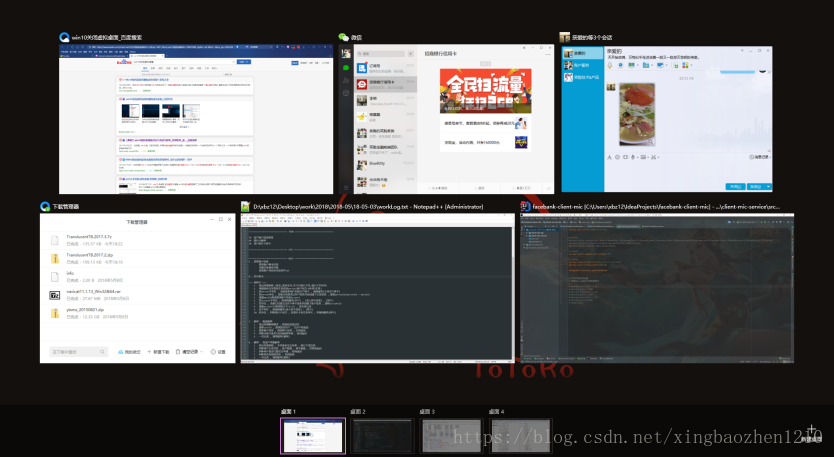
Task: Click the WeChat search input box
Action: (381, 54)
